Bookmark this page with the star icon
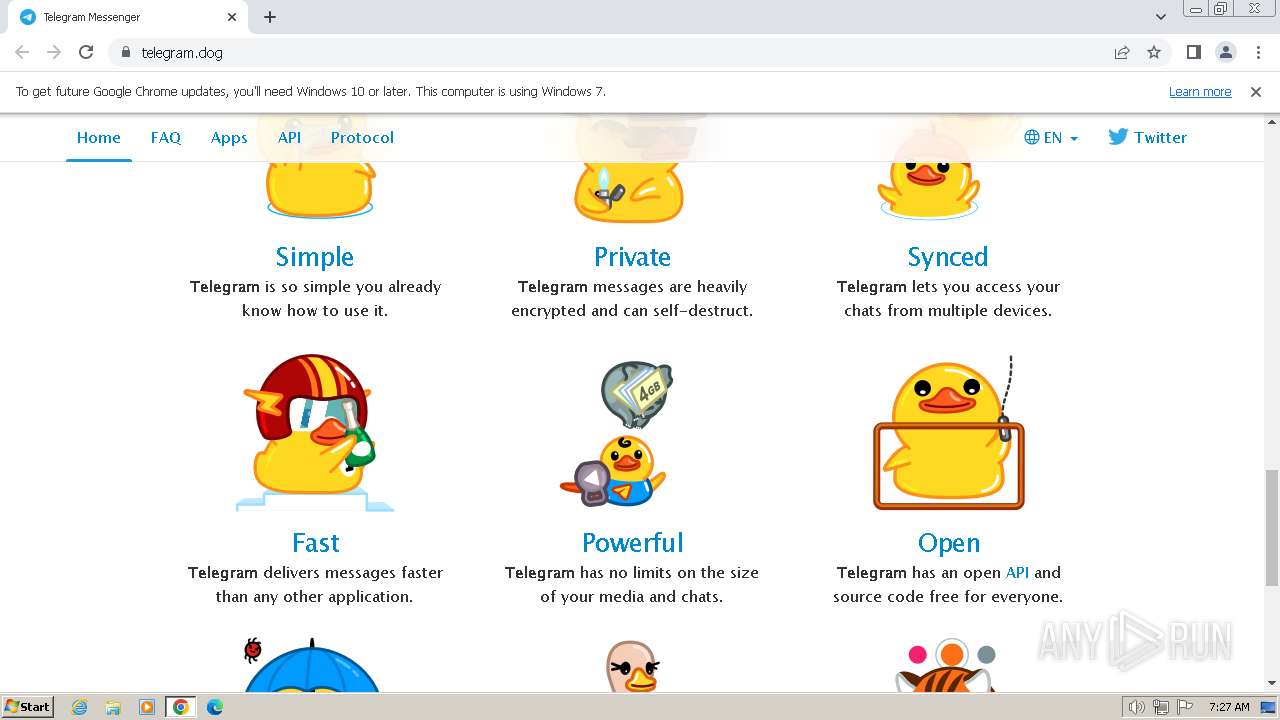The width and height of the screenshot is (1280, 720). coord(1154,52)
